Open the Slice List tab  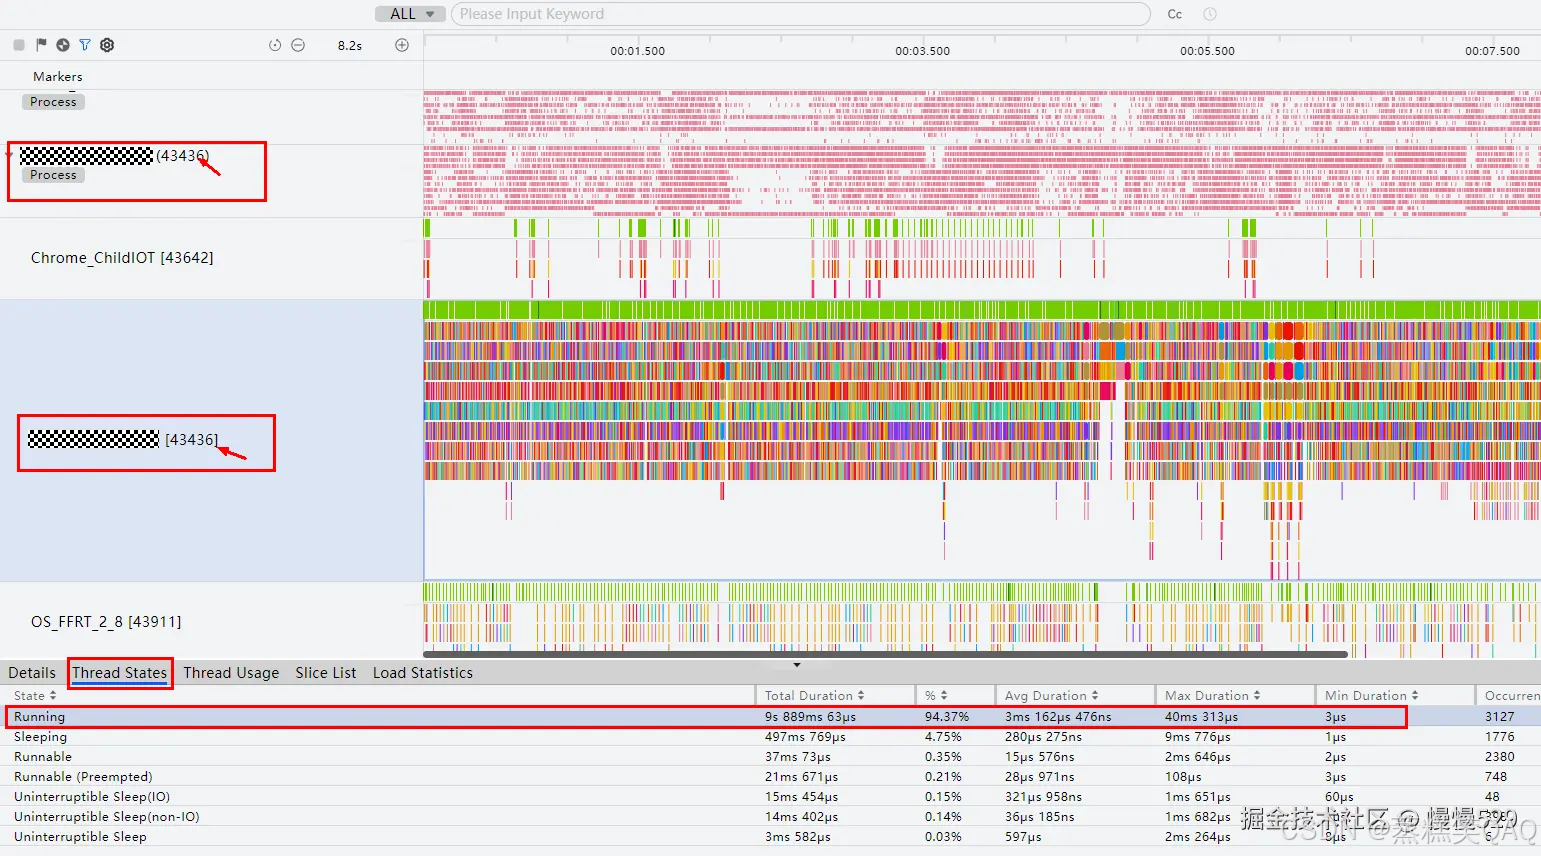326,673
